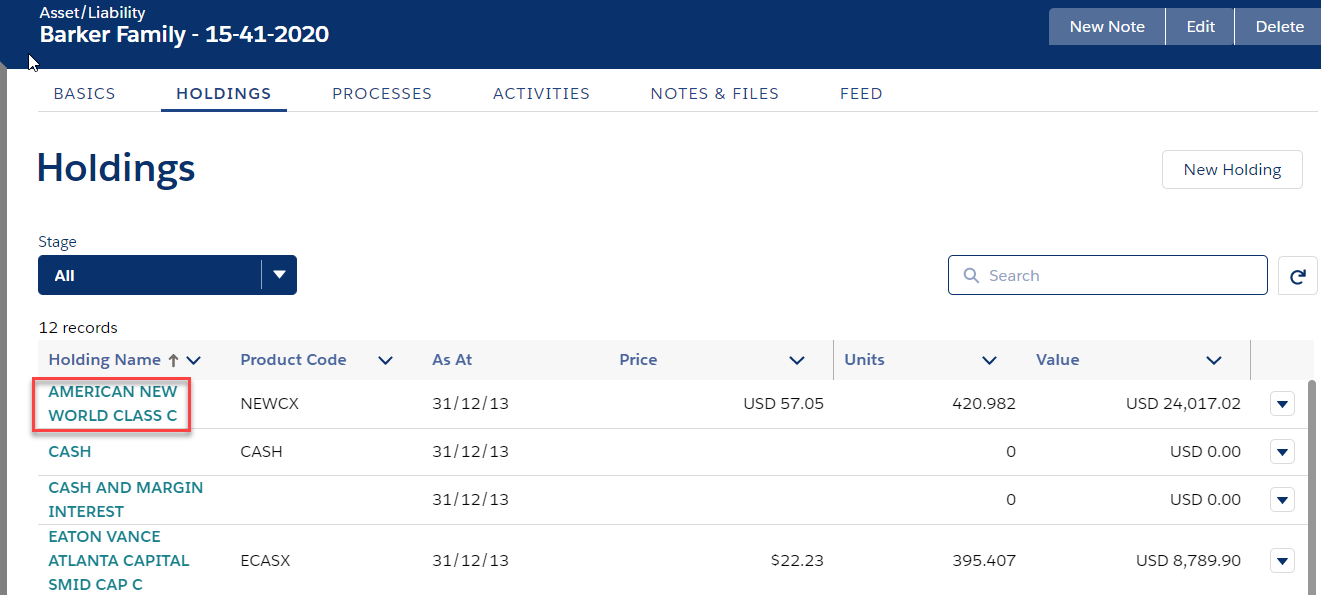
Task: Open the Value column menu
Action: point(1213,360)
